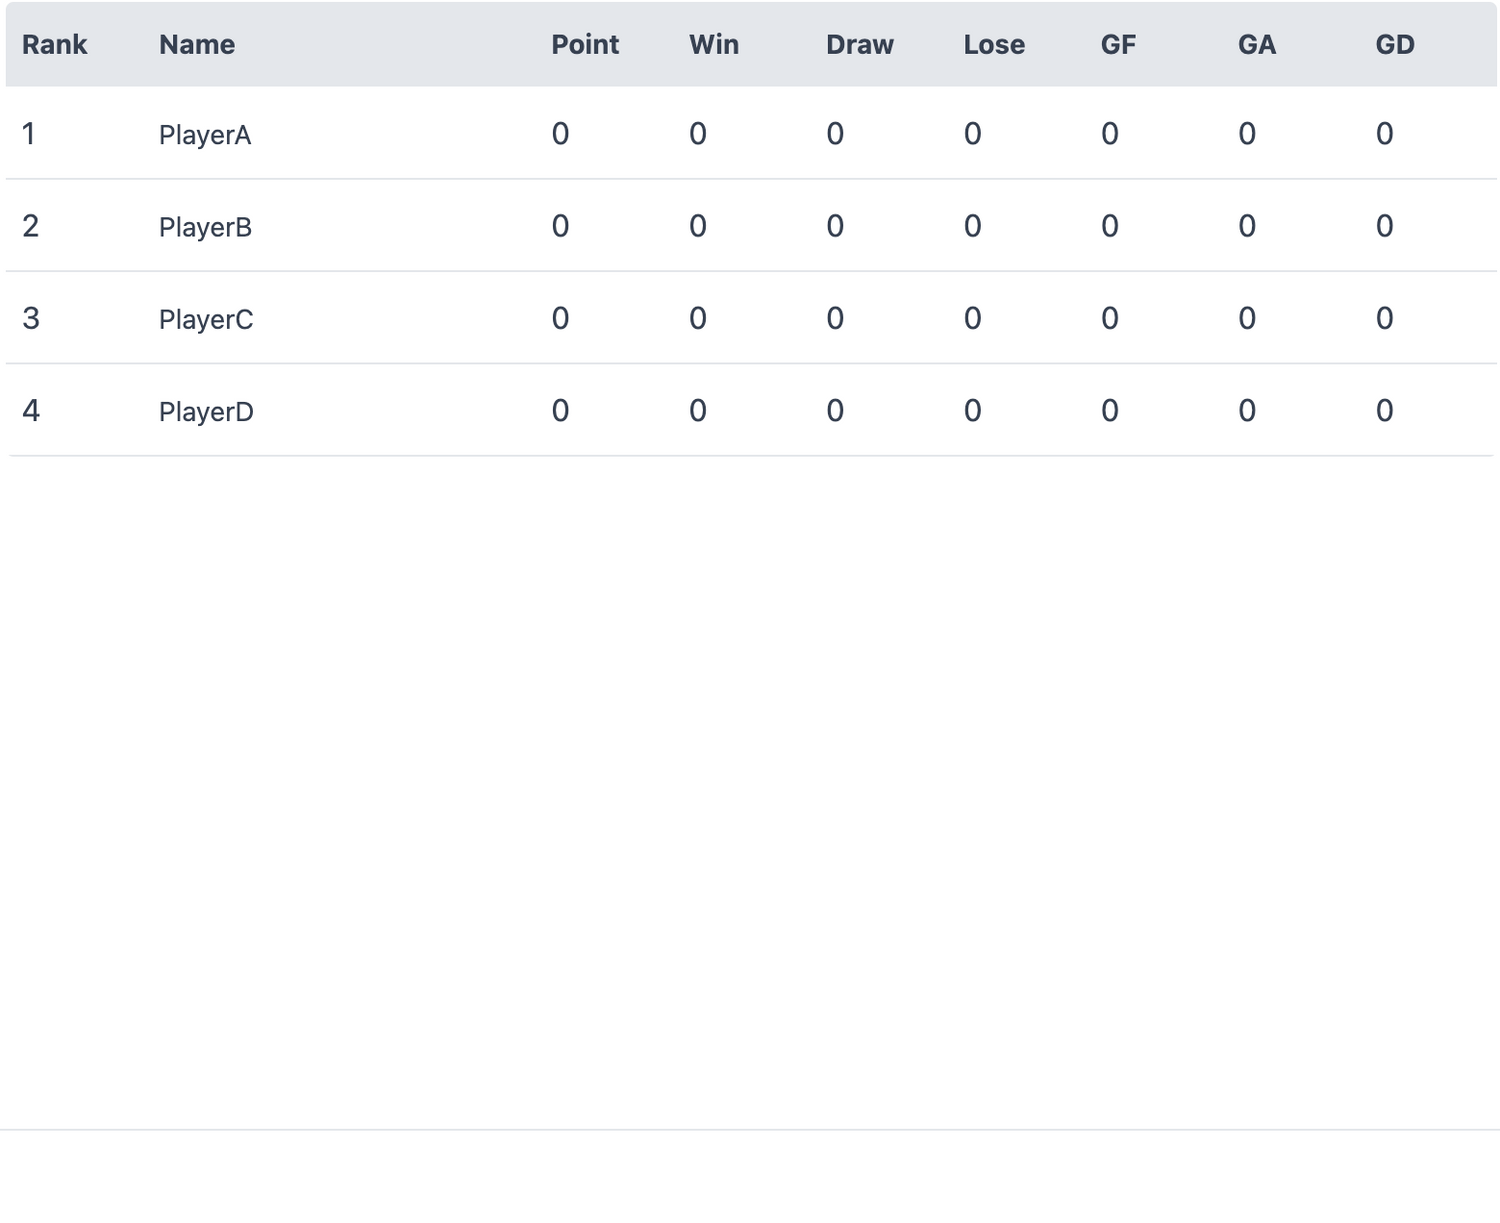
Task: Click PlayerB's GA value
Action: [x=1247, y=226]
